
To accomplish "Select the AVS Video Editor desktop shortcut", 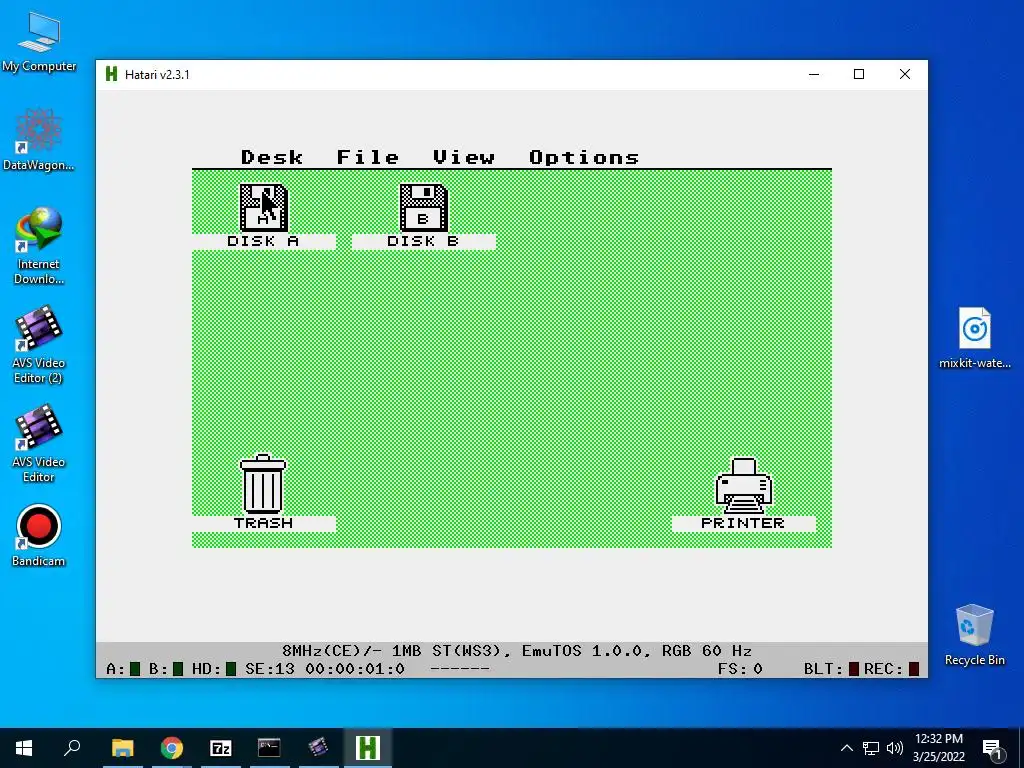I will [x=39, y=444].
